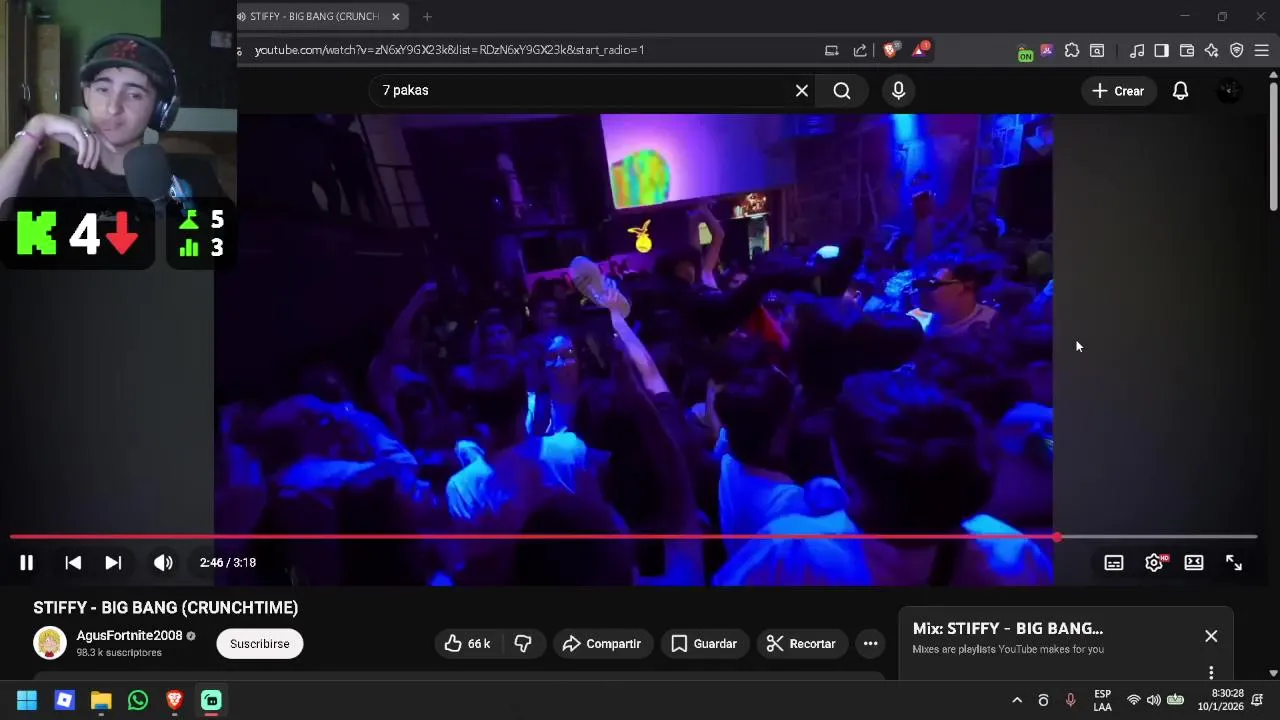This screenshot has width=1280, height=720.
Task: Open the Leo AI sparkle icon
Action: tap(1211, 50)
